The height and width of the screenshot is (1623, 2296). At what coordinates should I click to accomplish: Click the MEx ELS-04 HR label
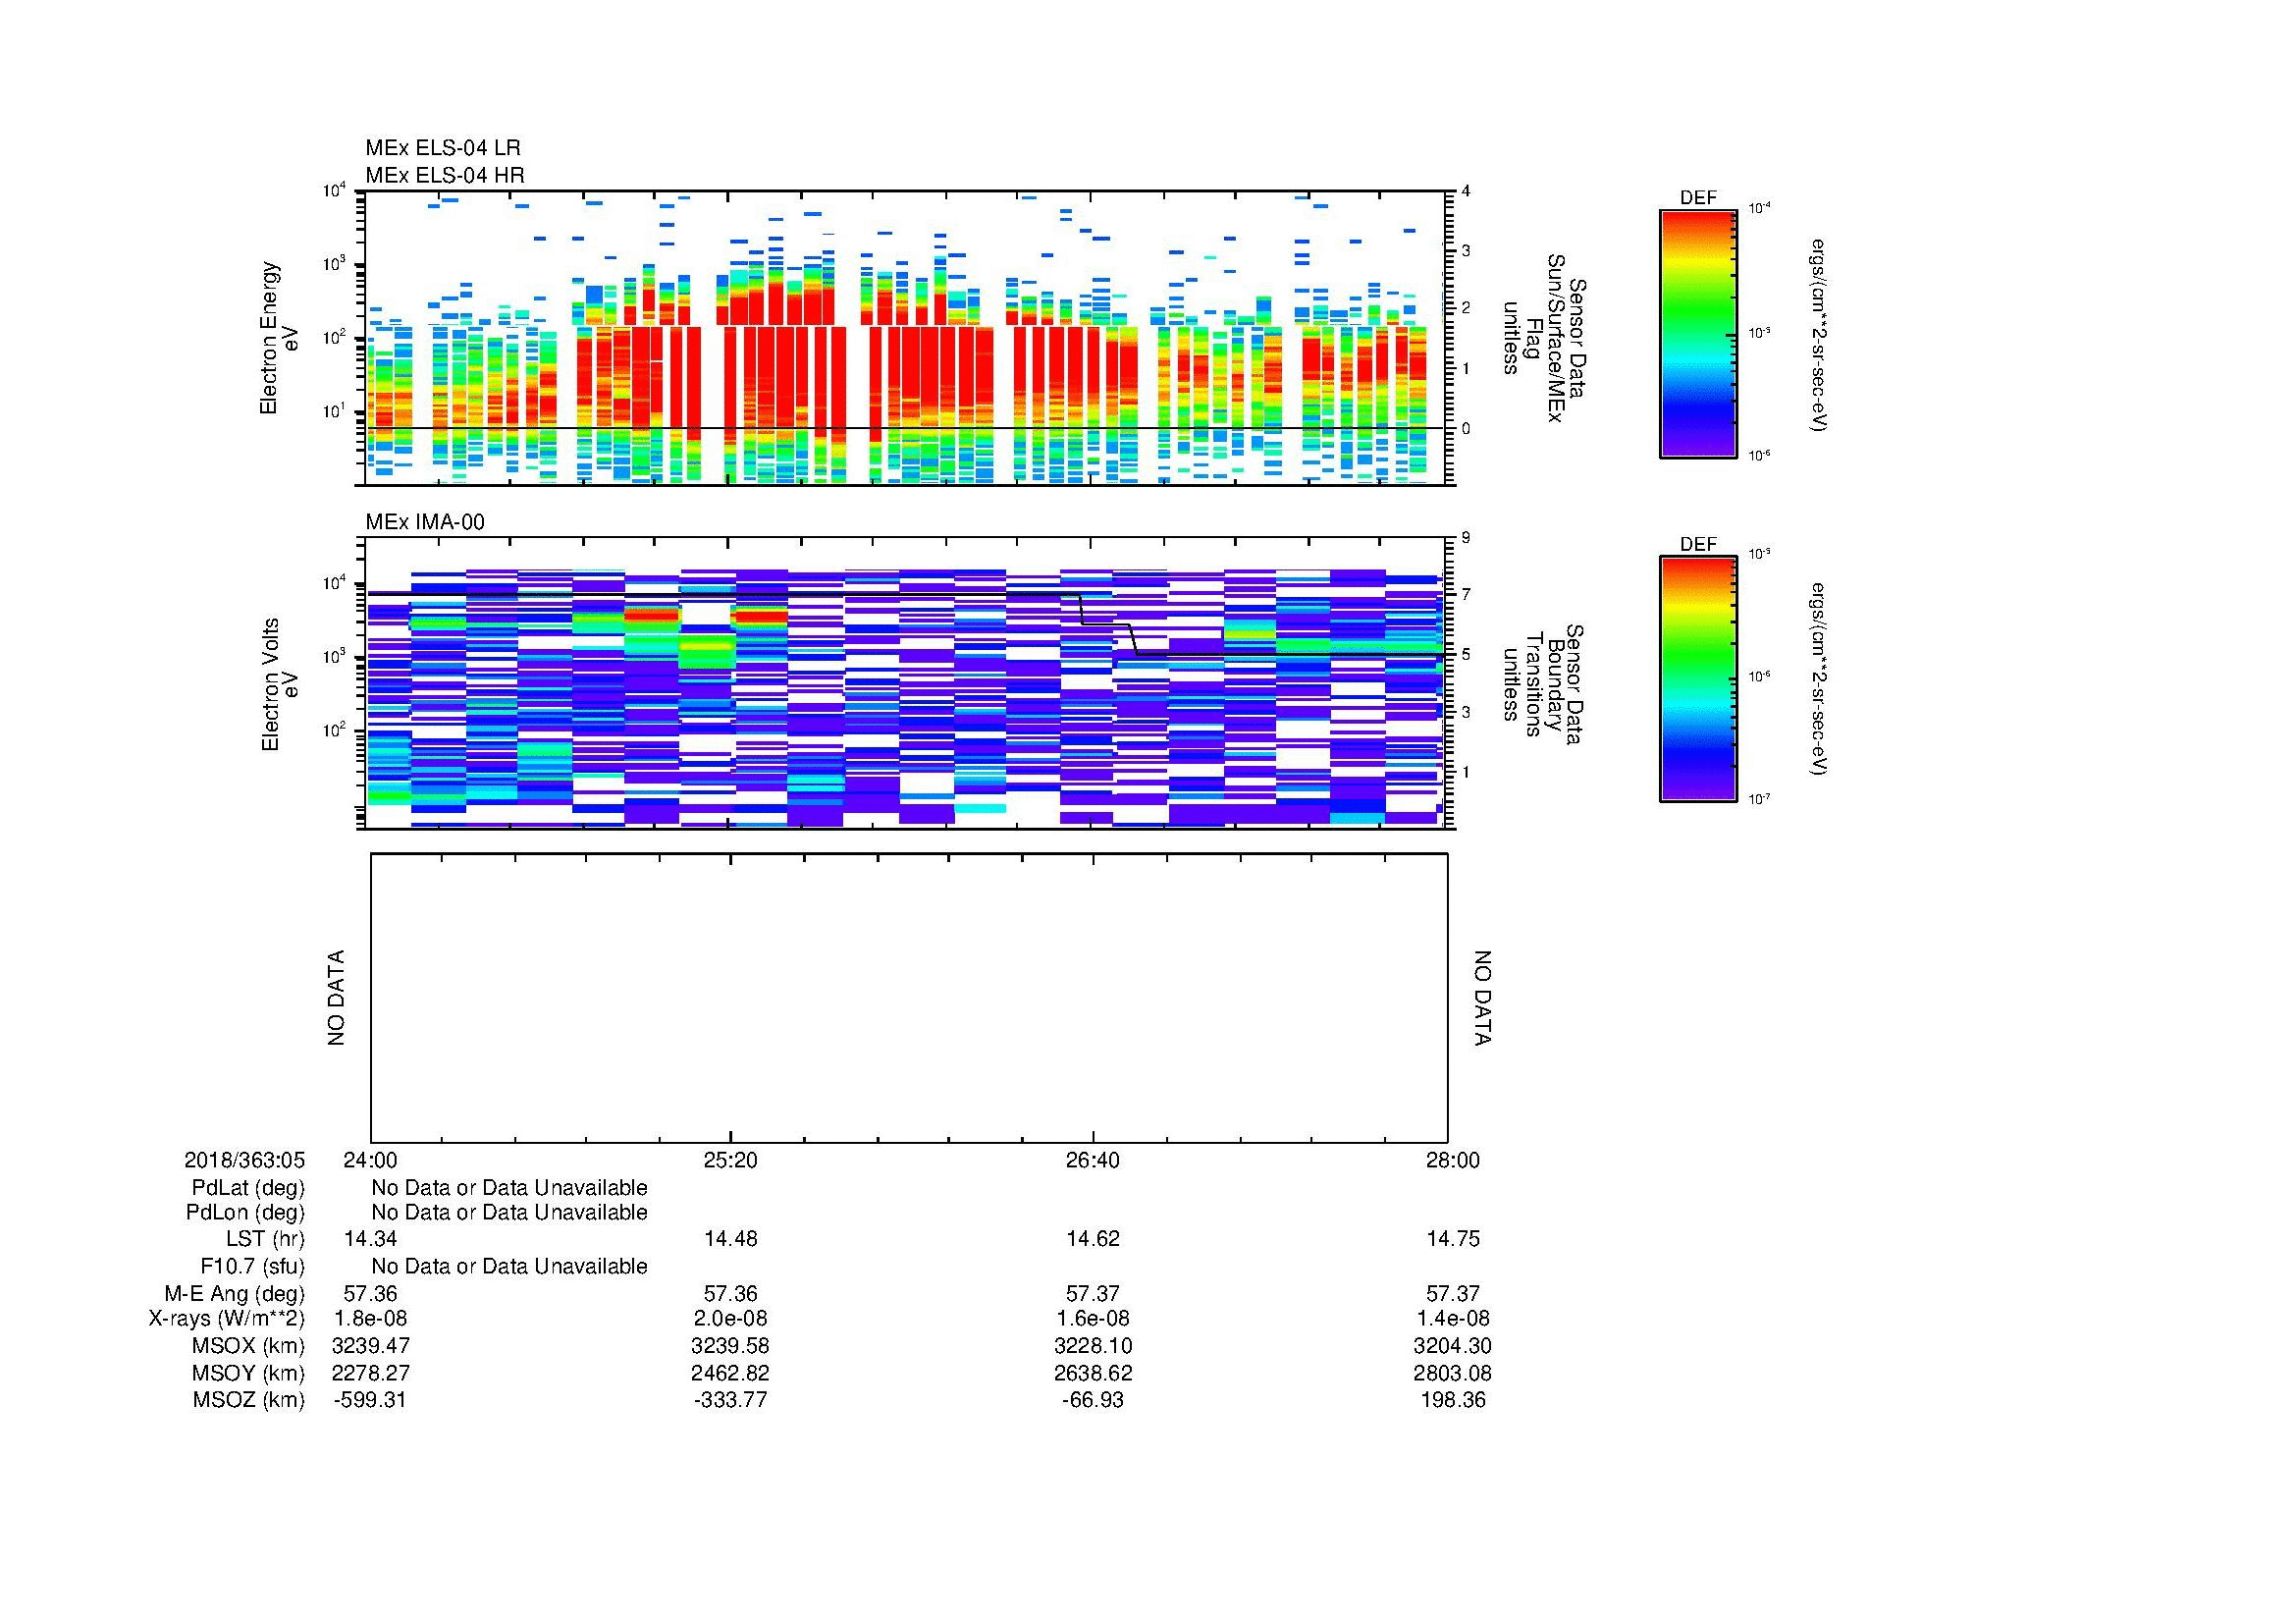click(444, 175)
